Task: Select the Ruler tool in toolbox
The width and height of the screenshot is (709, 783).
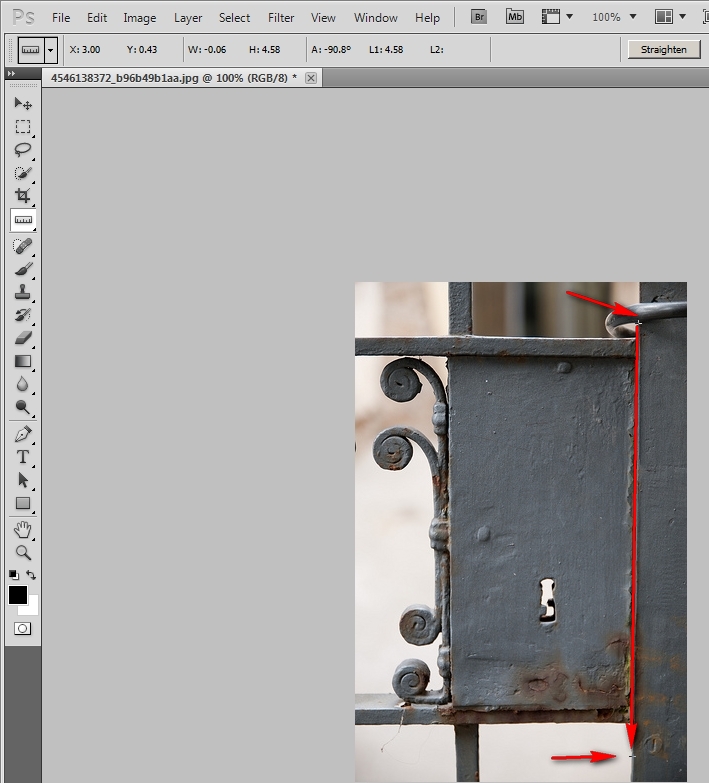Action: click(23, 220)
